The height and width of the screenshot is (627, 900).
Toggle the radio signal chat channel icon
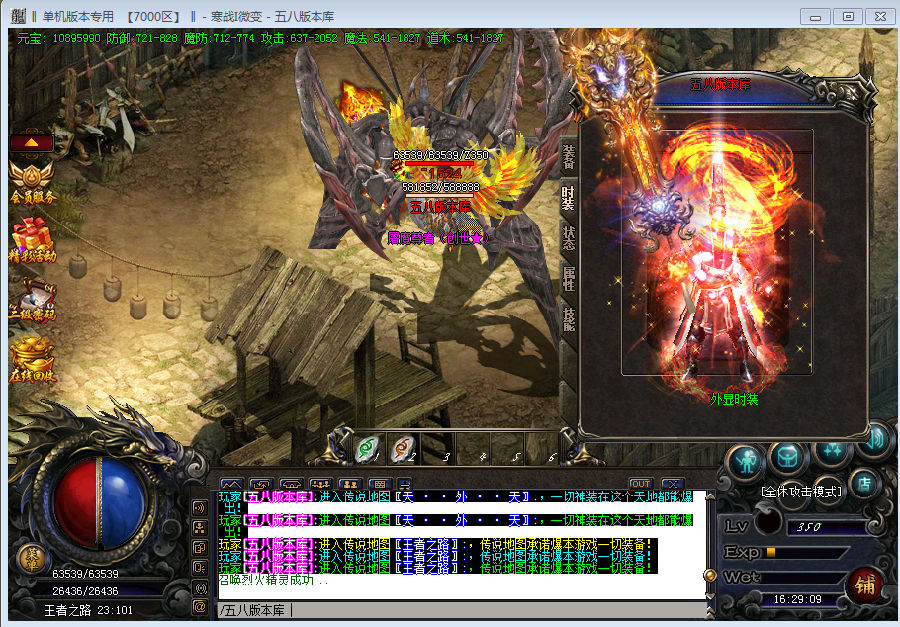pos(200,587)
